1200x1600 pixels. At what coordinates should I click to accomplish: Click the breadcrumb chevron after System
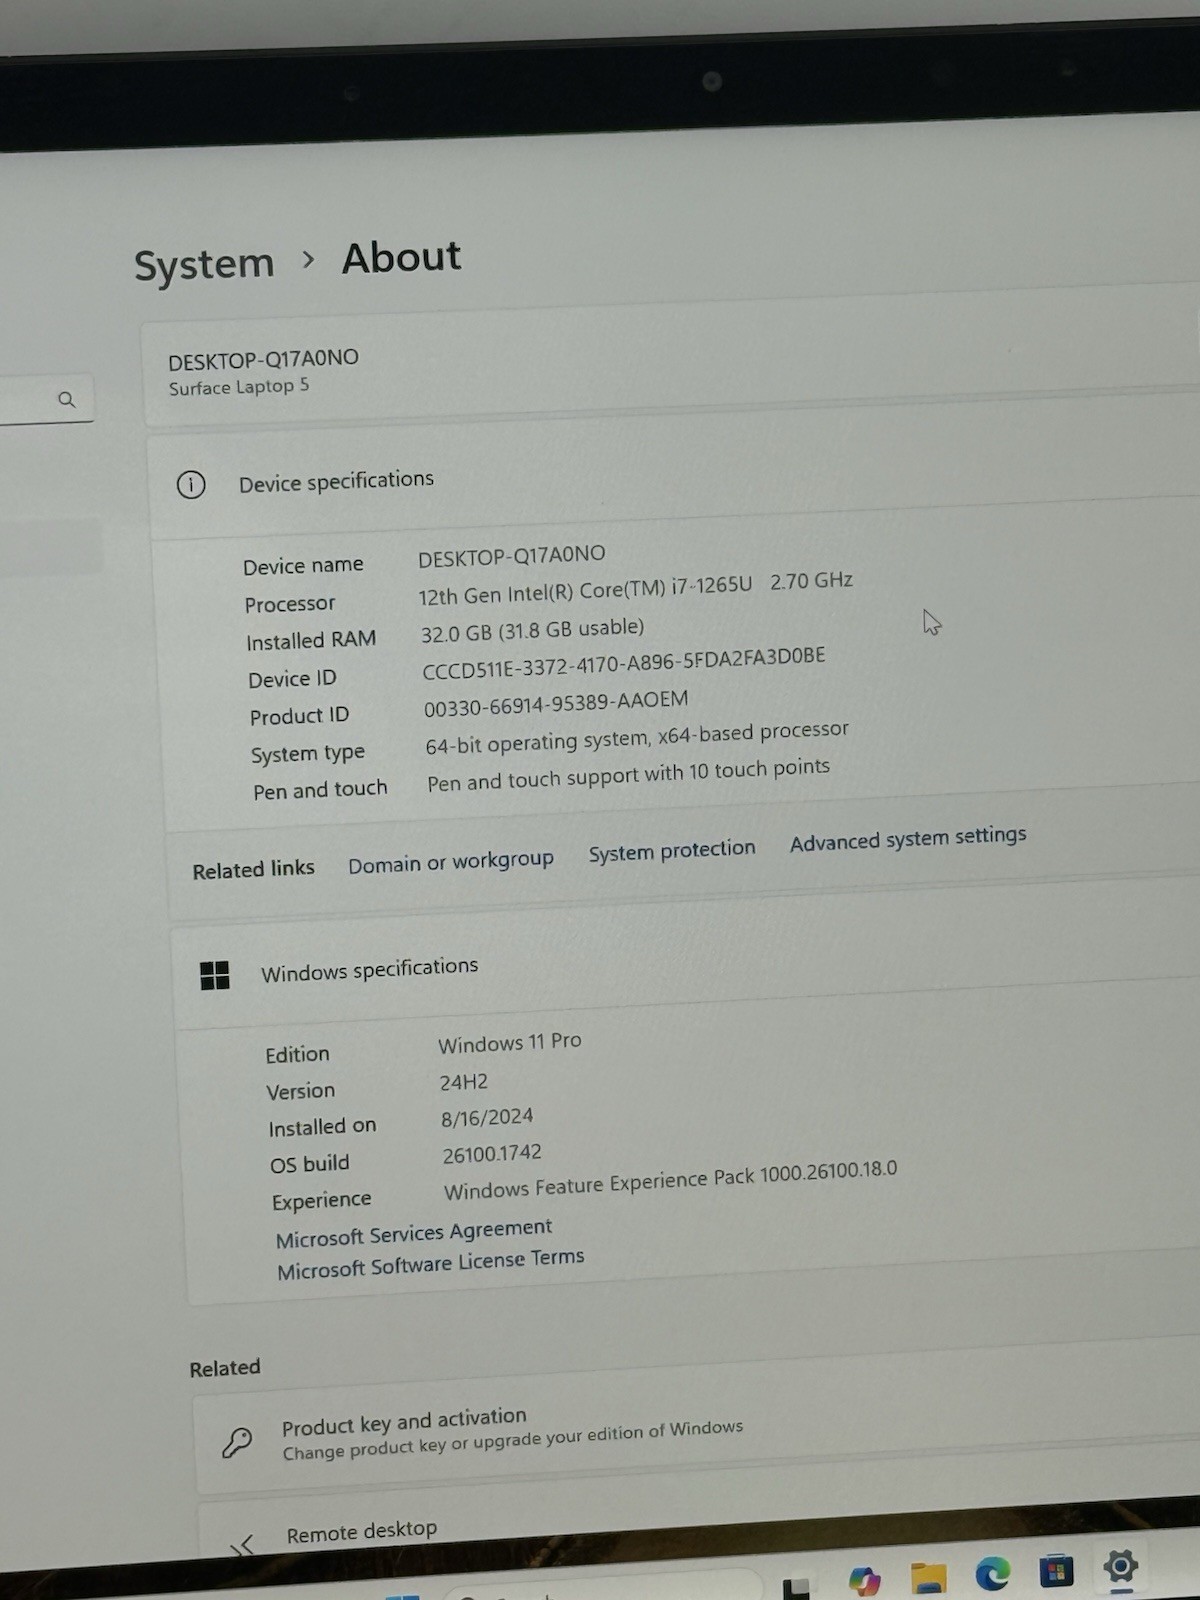click(x=308, y=260)
